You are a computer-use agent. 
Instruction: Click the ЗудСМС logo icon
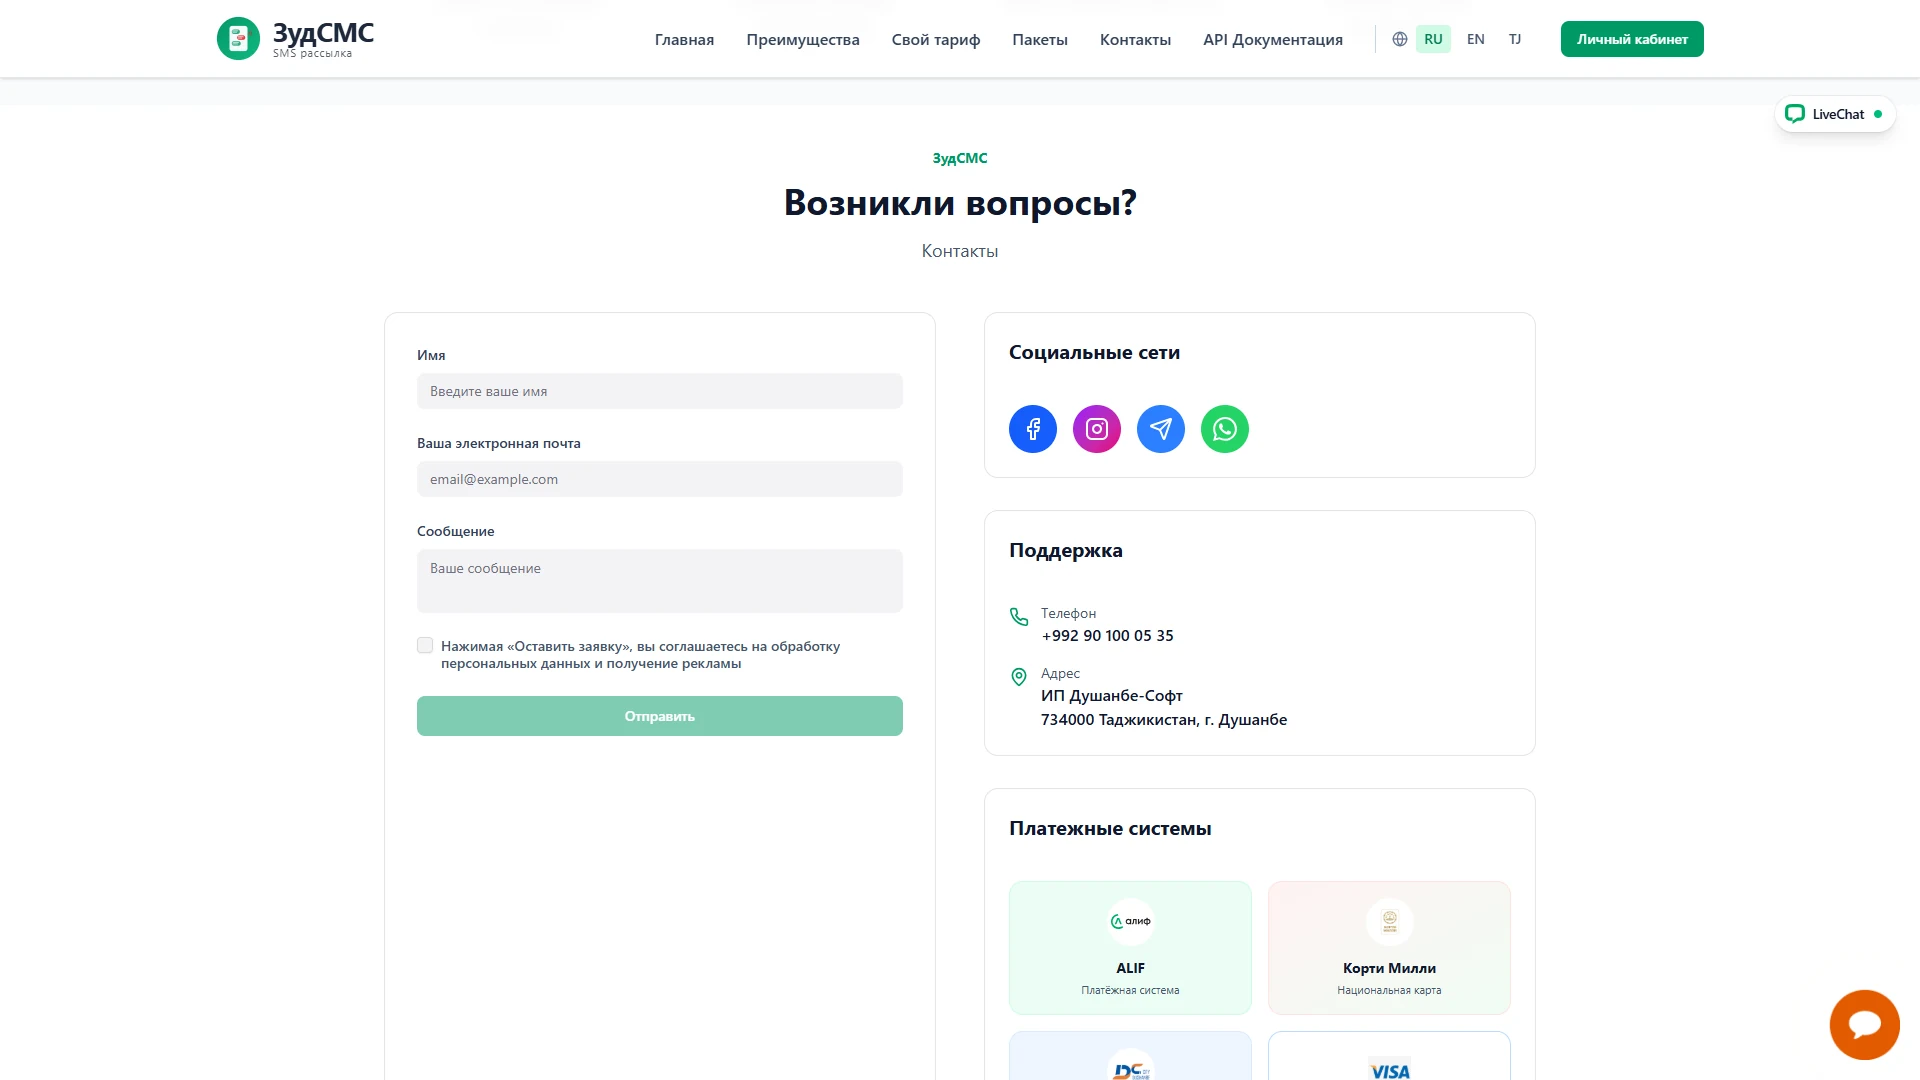point(238,39)
